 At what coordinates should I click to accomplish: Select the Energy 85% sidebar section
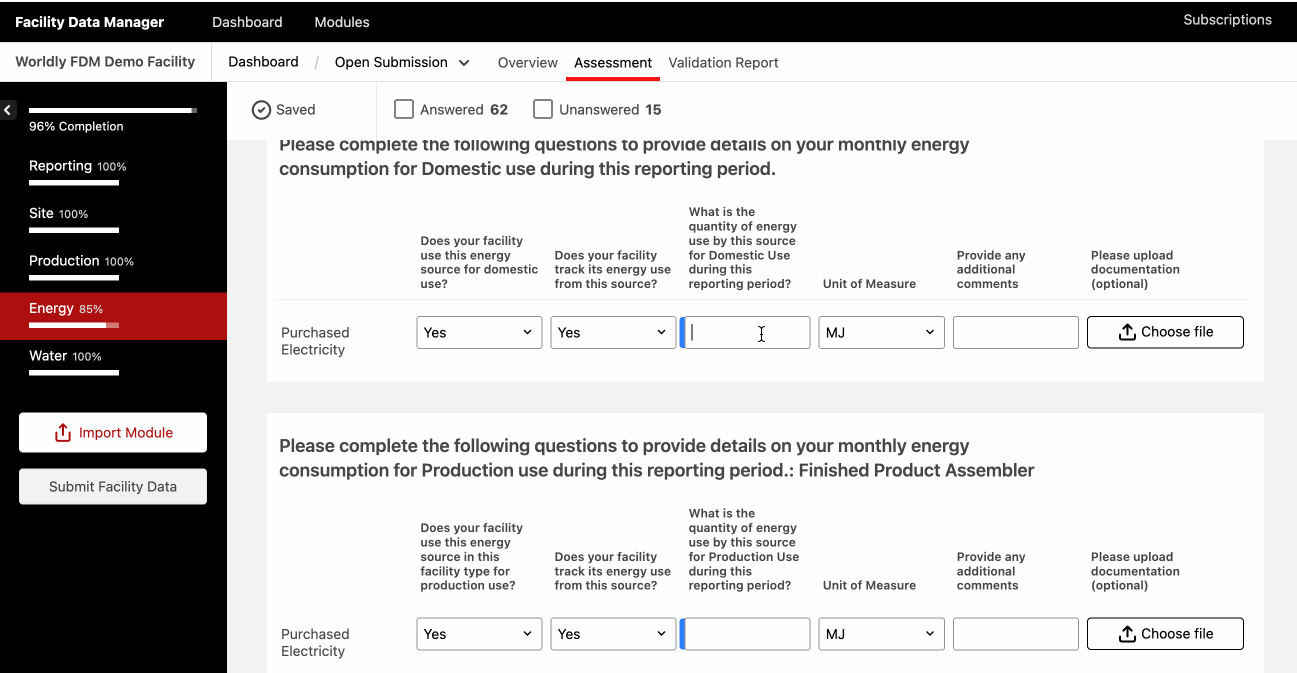point(113,316)
